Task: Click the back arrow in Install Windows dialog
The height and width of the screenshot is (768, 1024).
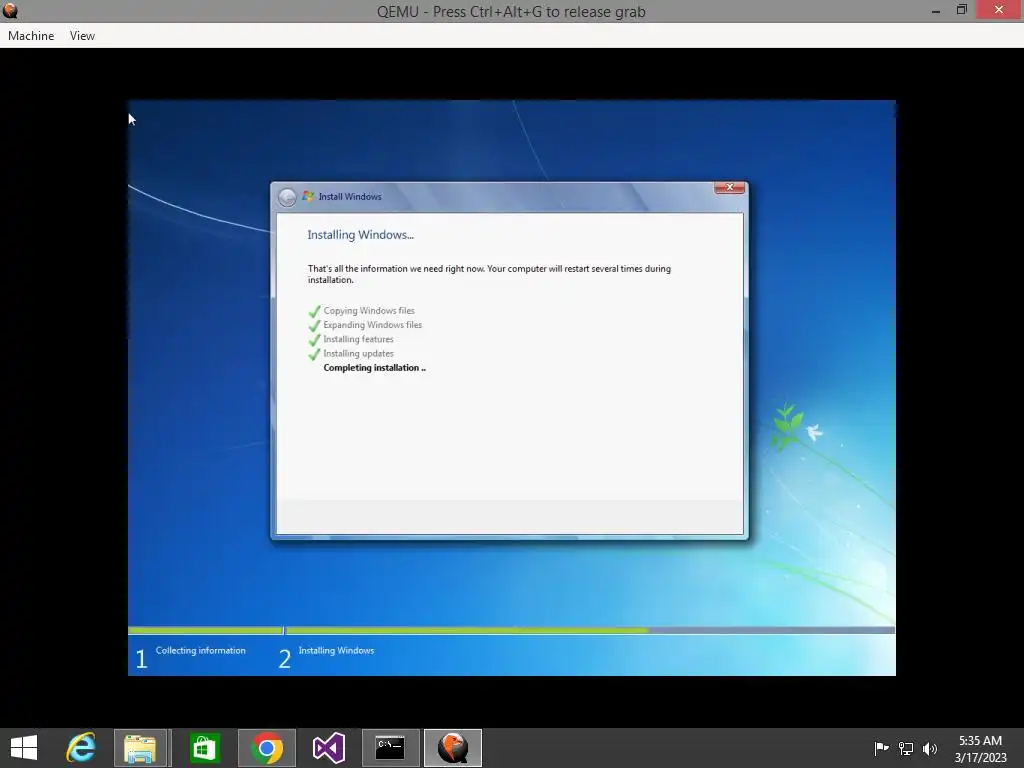Action: click(x=287, y=197)
